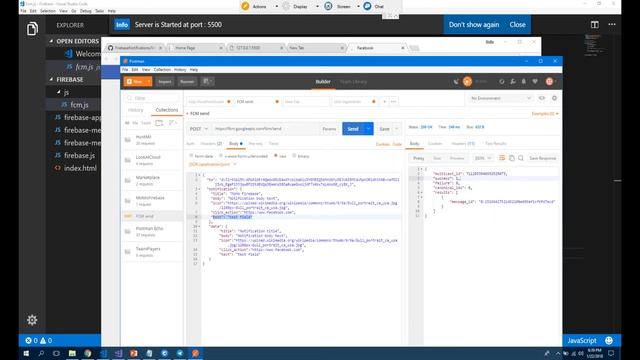Click the Params button
Viewport: 640px width, 360px height.
click(329, 129)
